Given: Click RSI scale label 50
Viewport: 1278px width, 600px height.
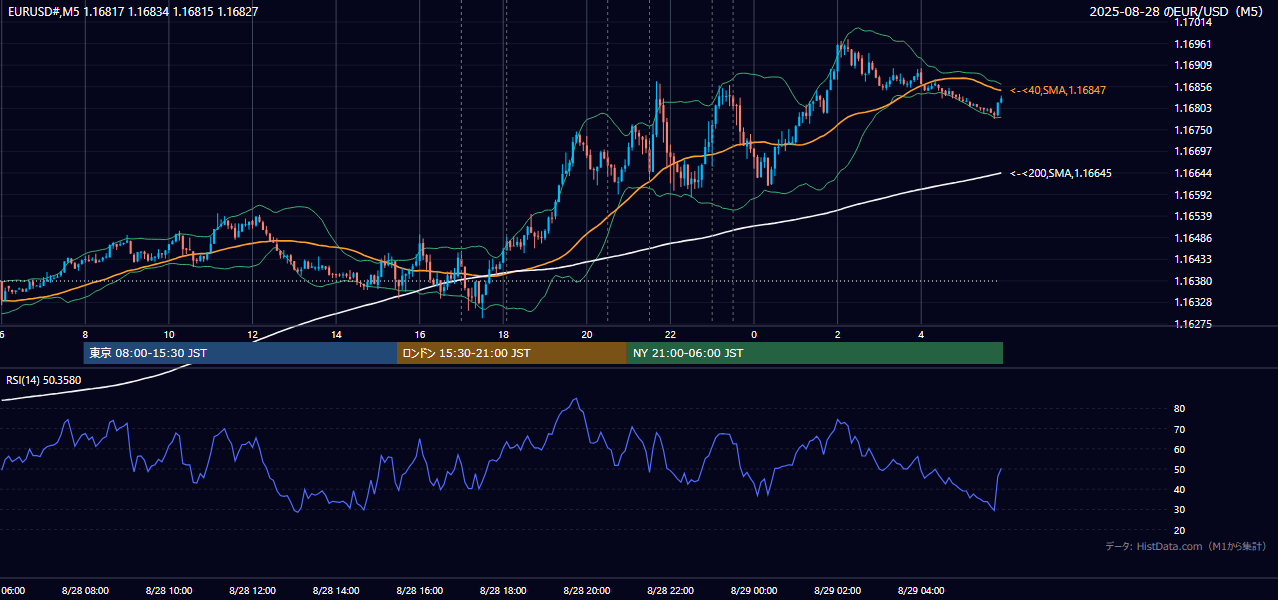Looking at the screenshot, I should point(1180,469).
